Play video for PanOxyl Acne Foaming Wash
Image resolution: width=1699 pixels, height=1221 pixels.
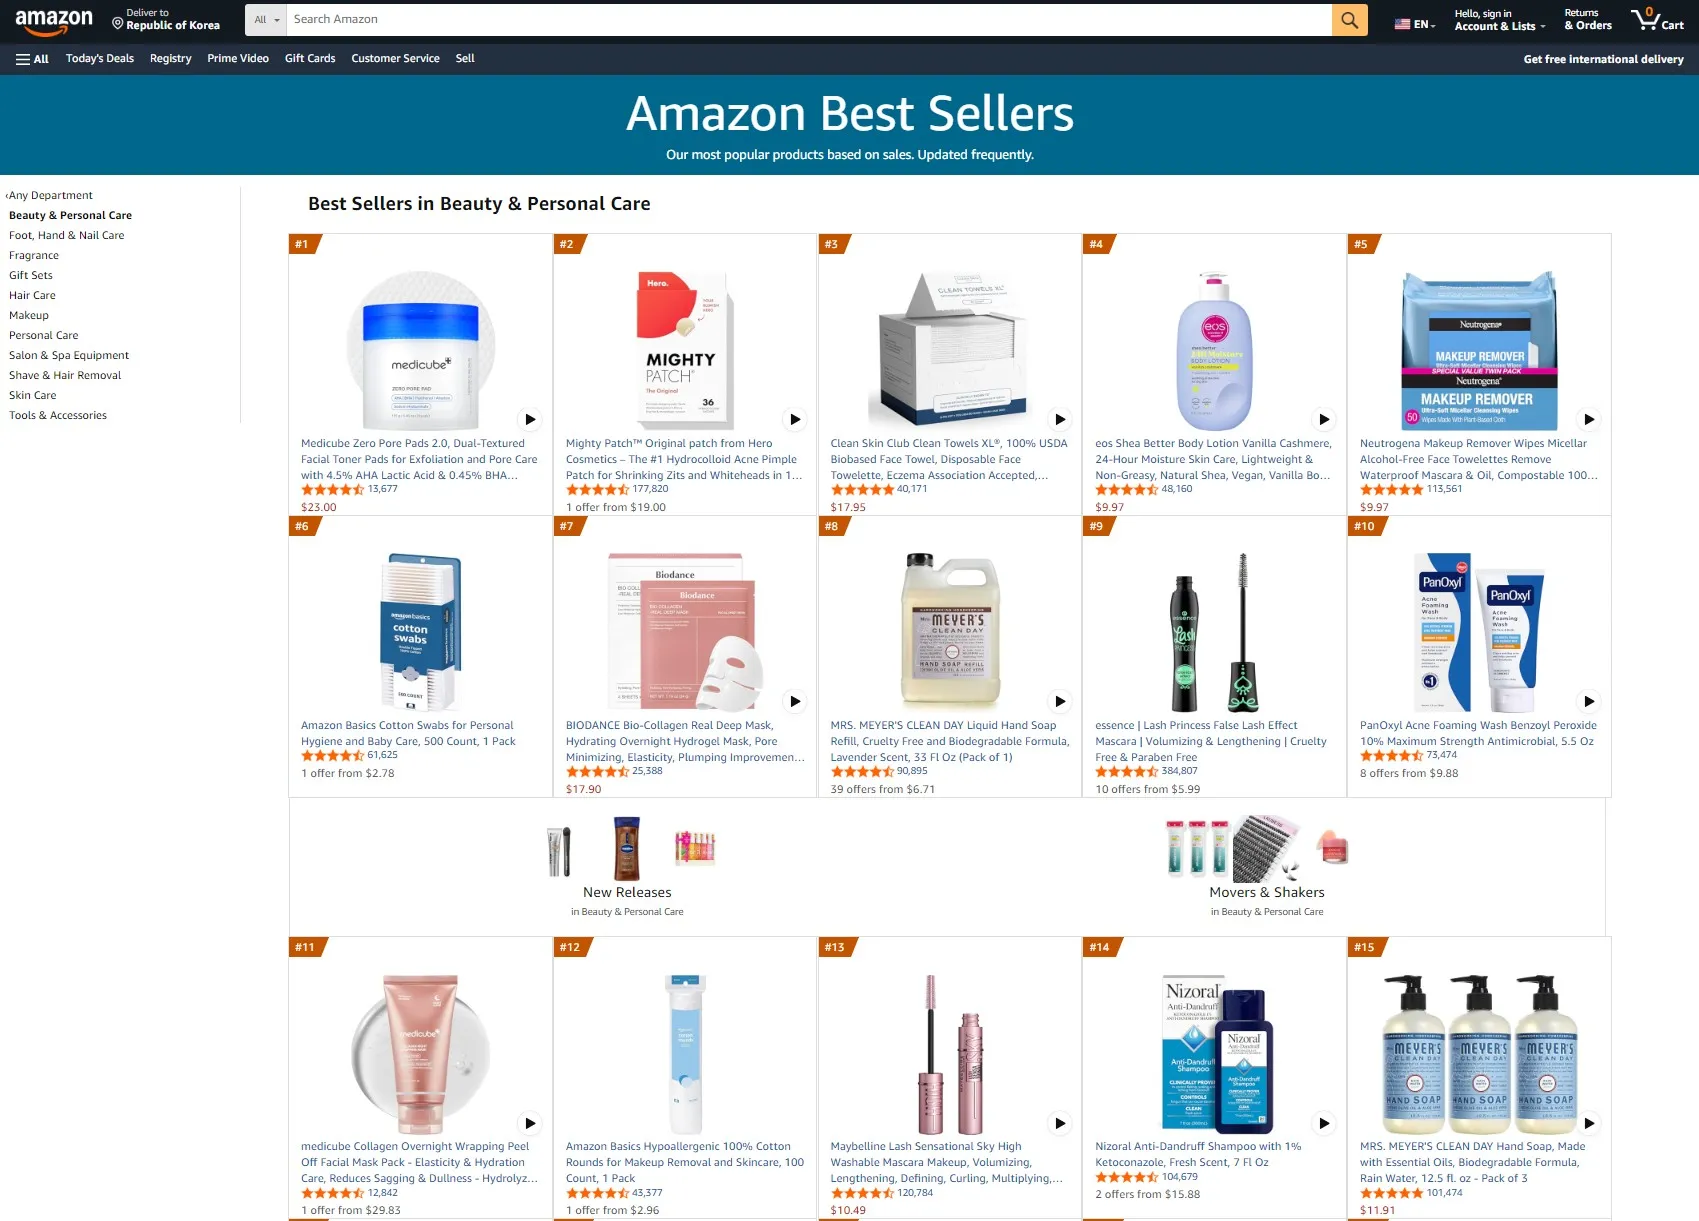pos(1589,701)
